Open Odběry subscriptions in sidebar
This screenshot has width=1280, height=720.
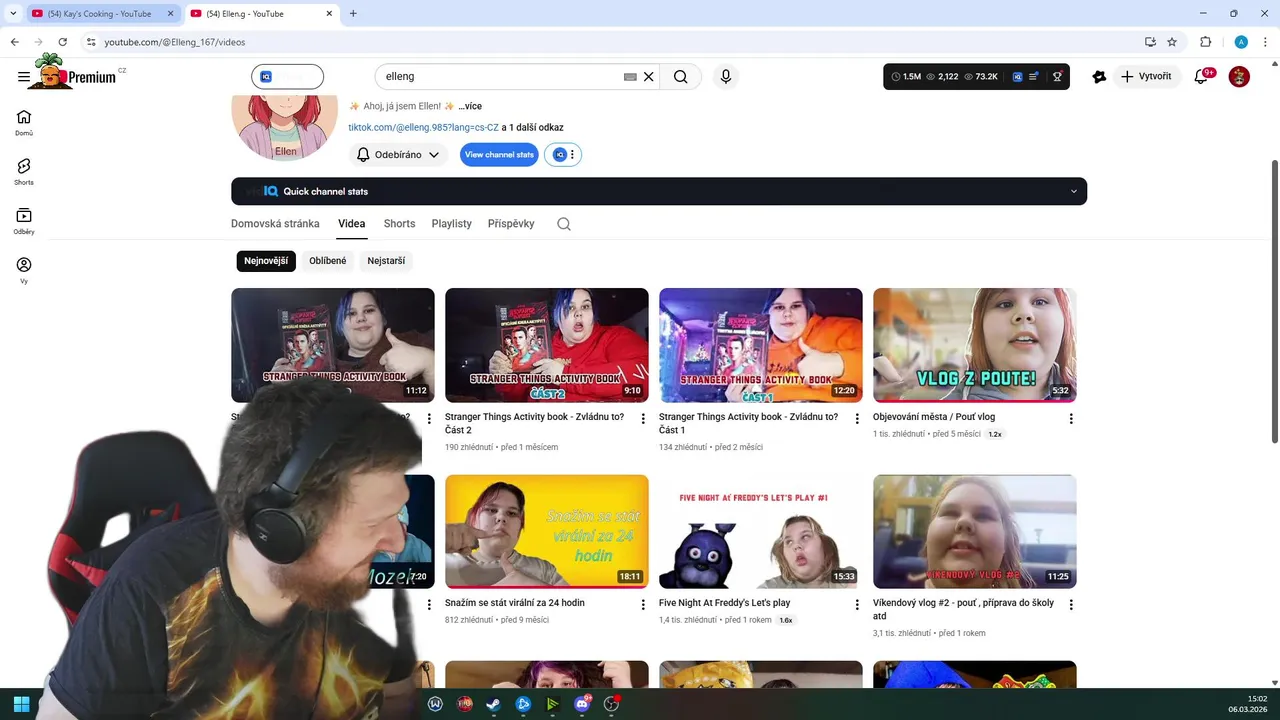point(24,221)
